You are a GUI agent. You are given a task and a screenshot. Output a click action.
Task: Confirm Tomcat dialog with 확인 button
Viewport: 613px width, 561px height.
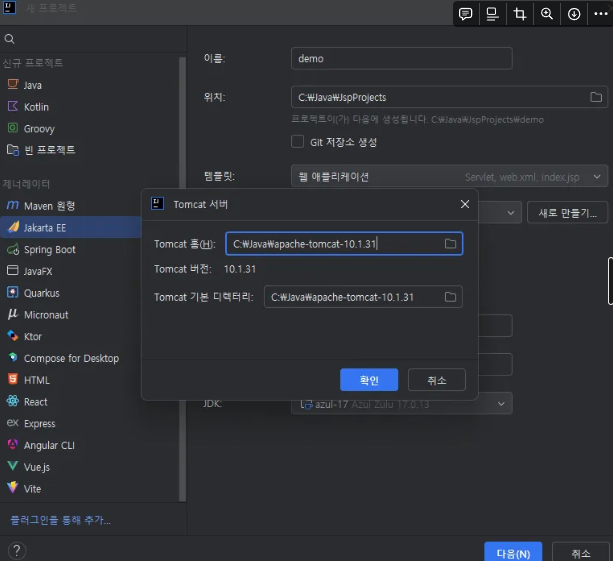(x=369, y=380)
